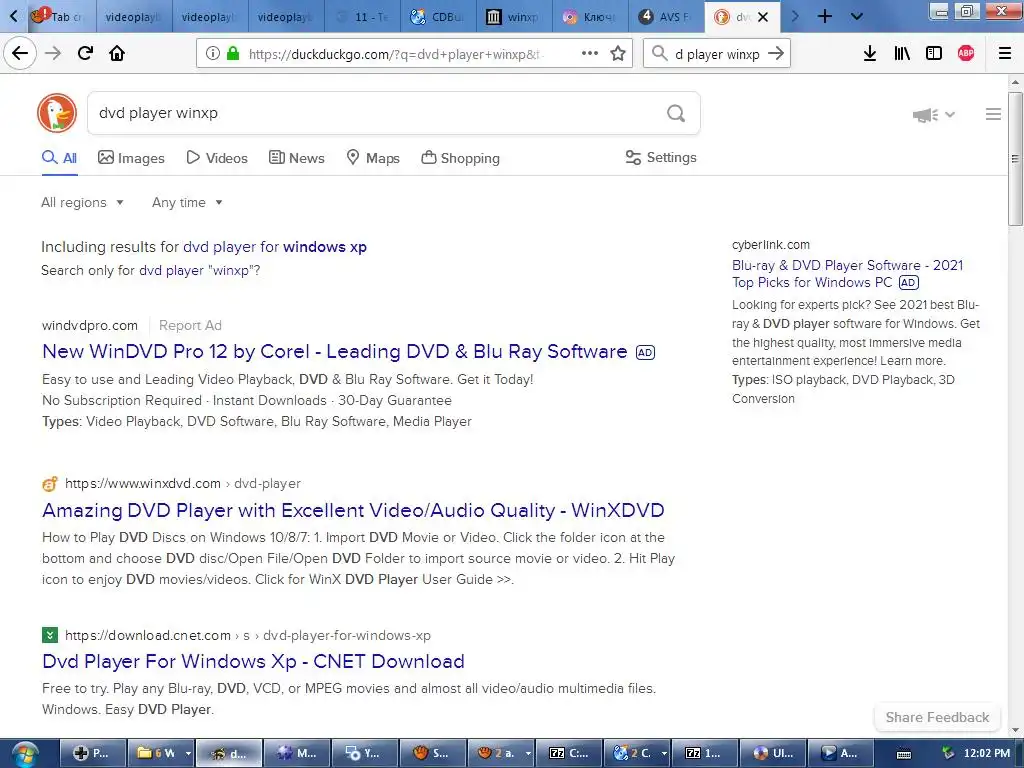Switch to the Images results tab

click(x=131, y=158)
